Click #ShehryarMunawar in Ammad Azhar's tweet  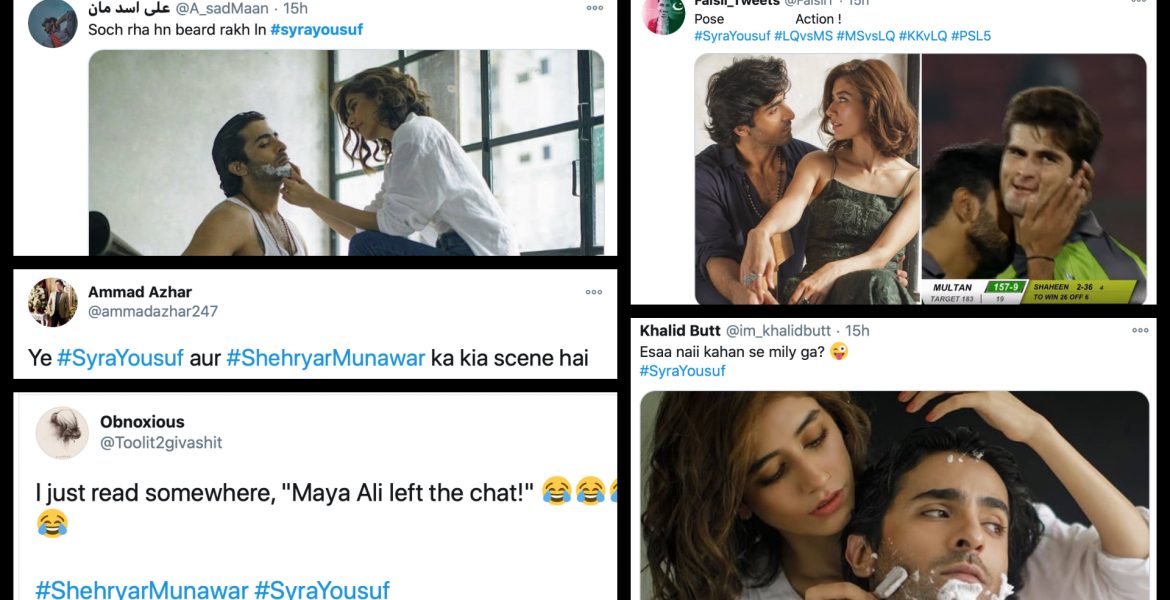coord(326,358)
